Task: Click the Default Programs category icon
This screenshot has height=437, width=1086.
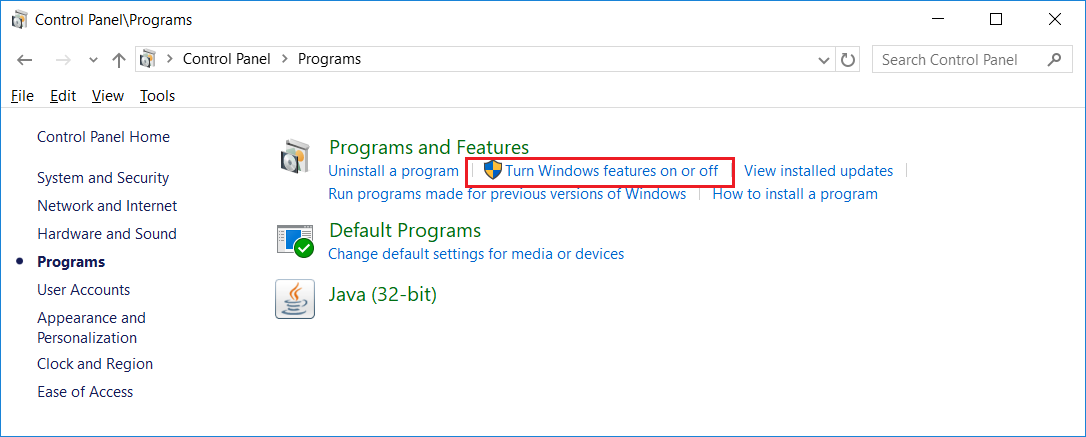Action: pyautogui.click(x=295, y=240)
